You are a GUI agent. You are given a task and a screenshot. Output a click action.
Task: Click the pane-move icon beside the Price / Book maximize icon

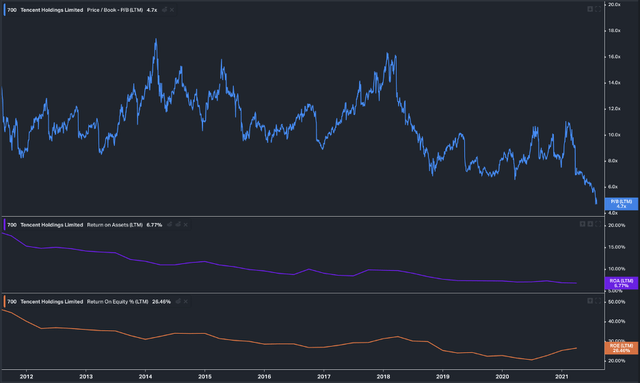590,9
